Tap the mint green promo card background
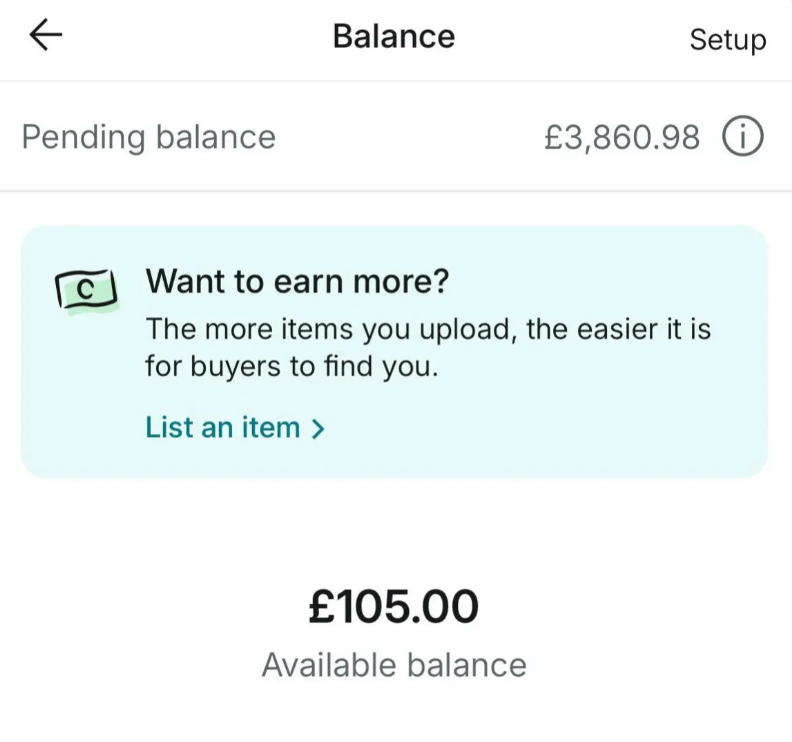Viewport: 792px width, 742px height. tap(600, 430)
